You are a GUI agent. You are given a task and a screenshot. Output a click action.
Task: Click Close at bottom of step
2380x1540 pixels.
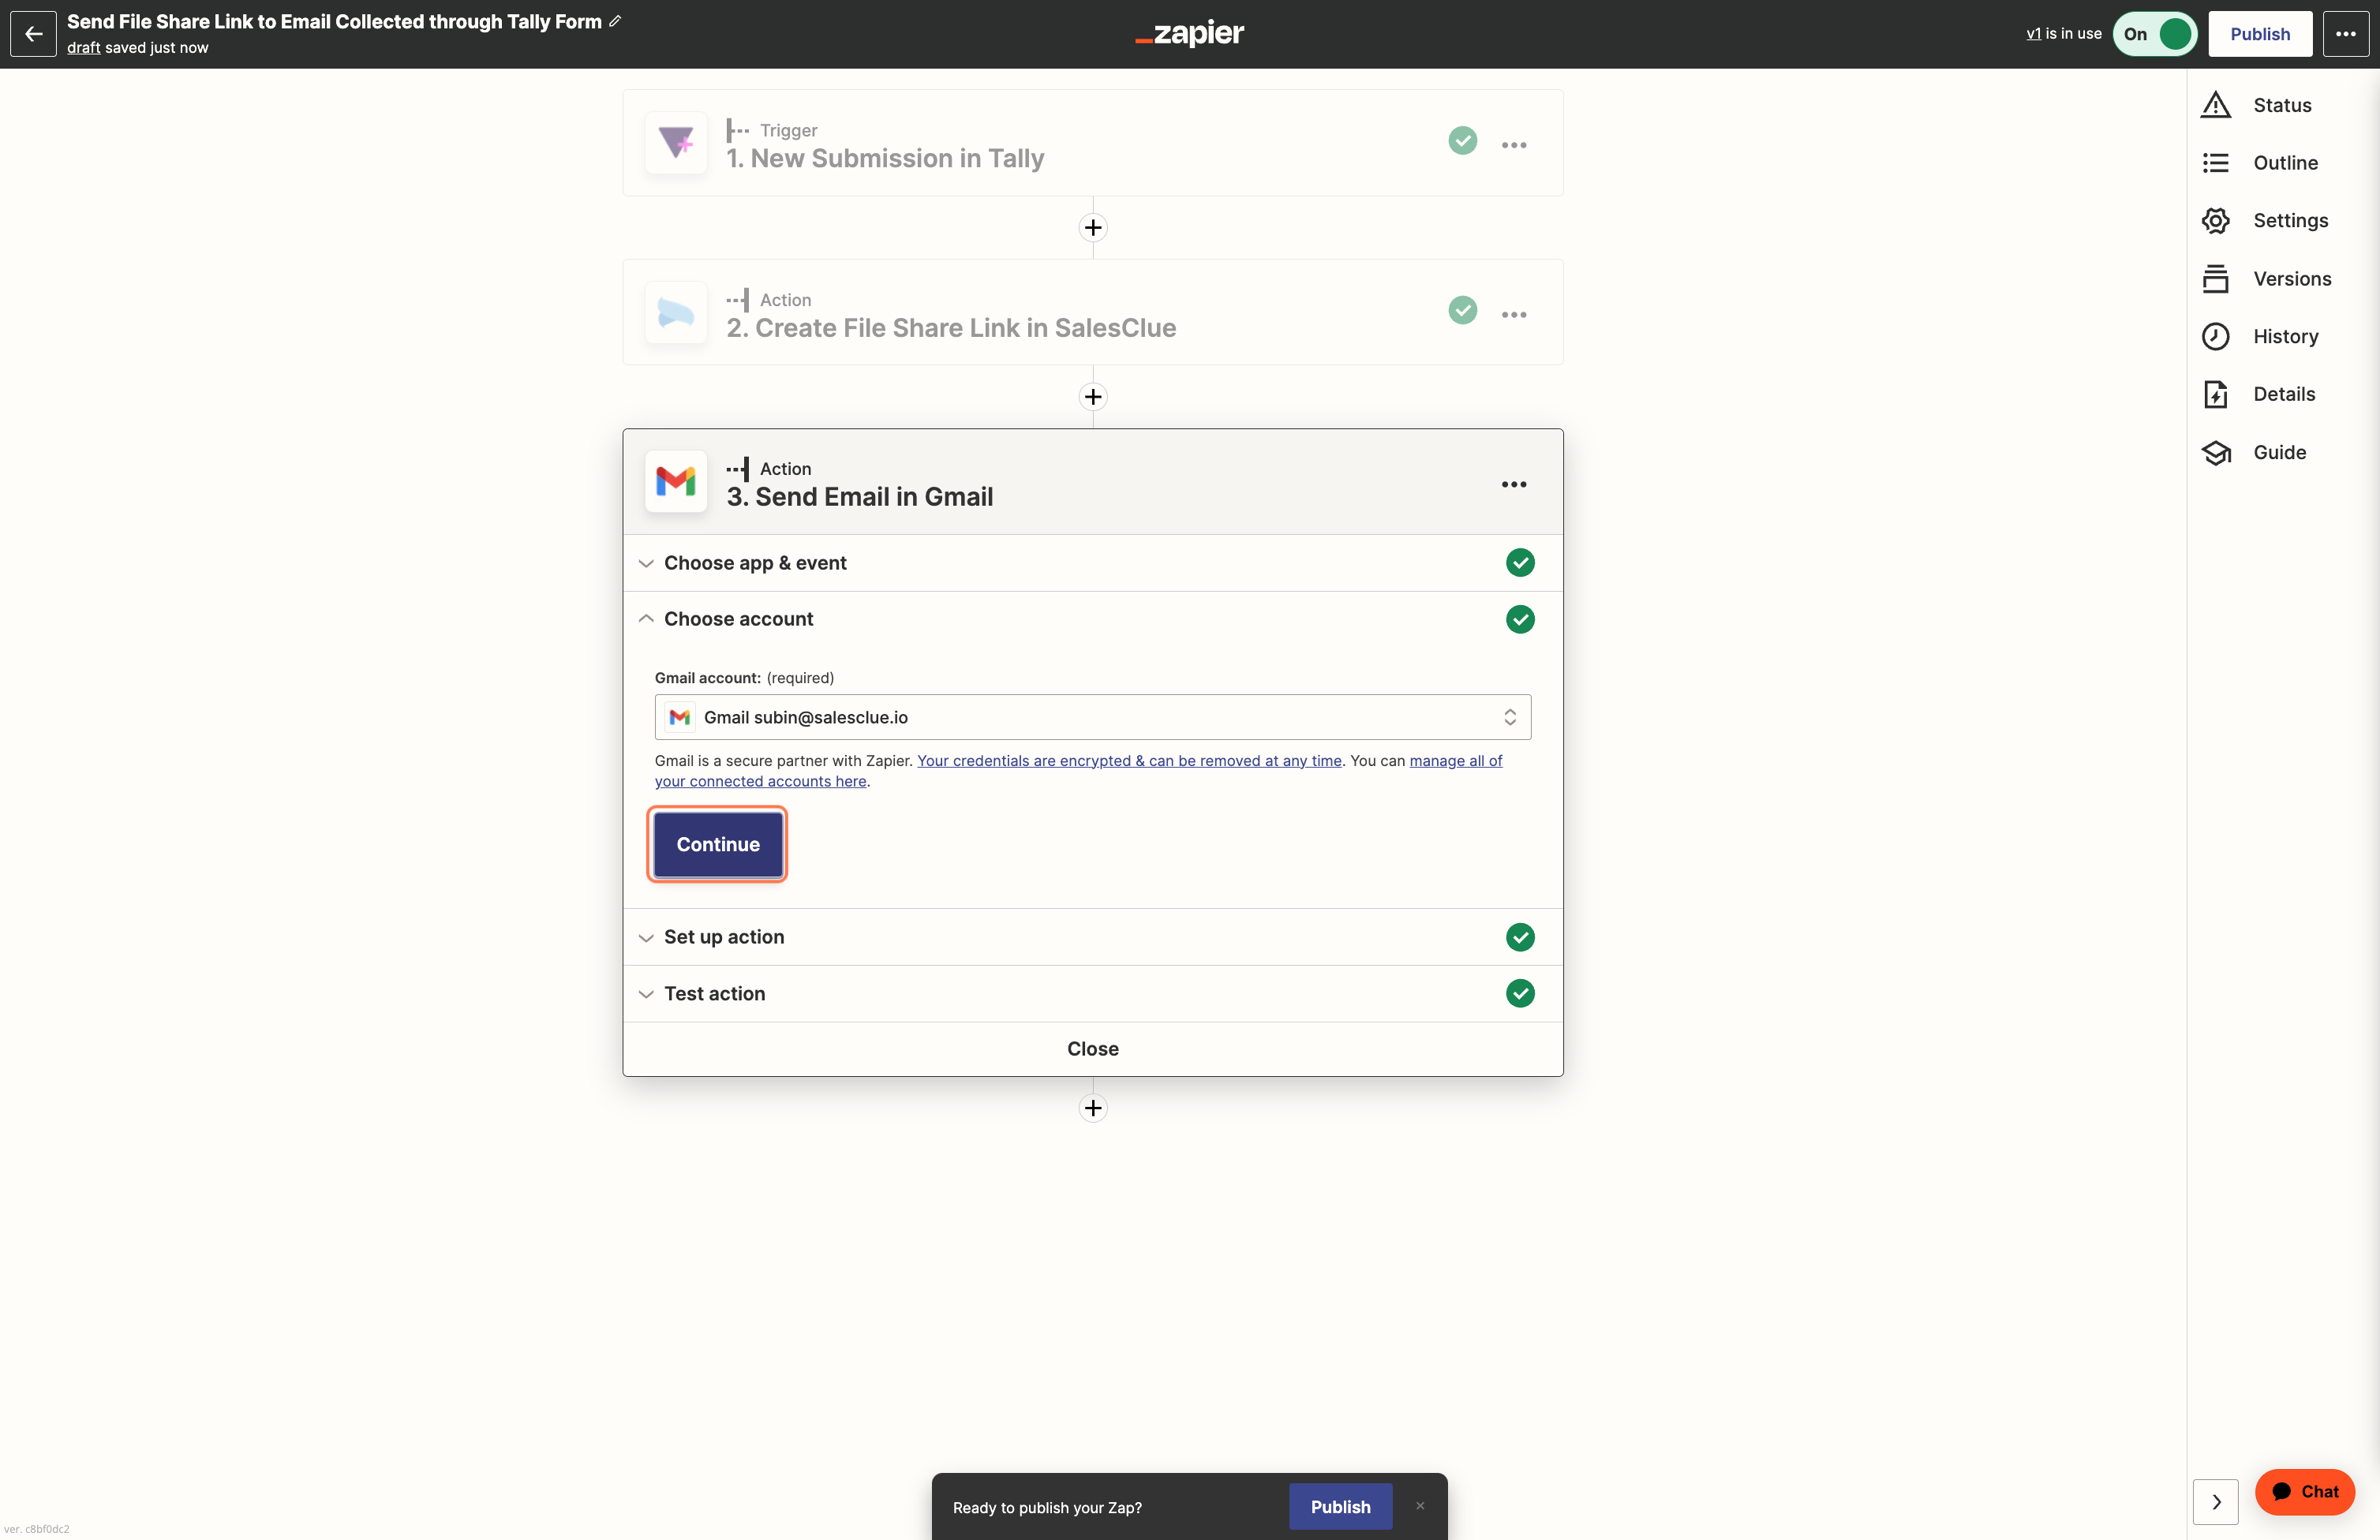click(1092, 1049)
